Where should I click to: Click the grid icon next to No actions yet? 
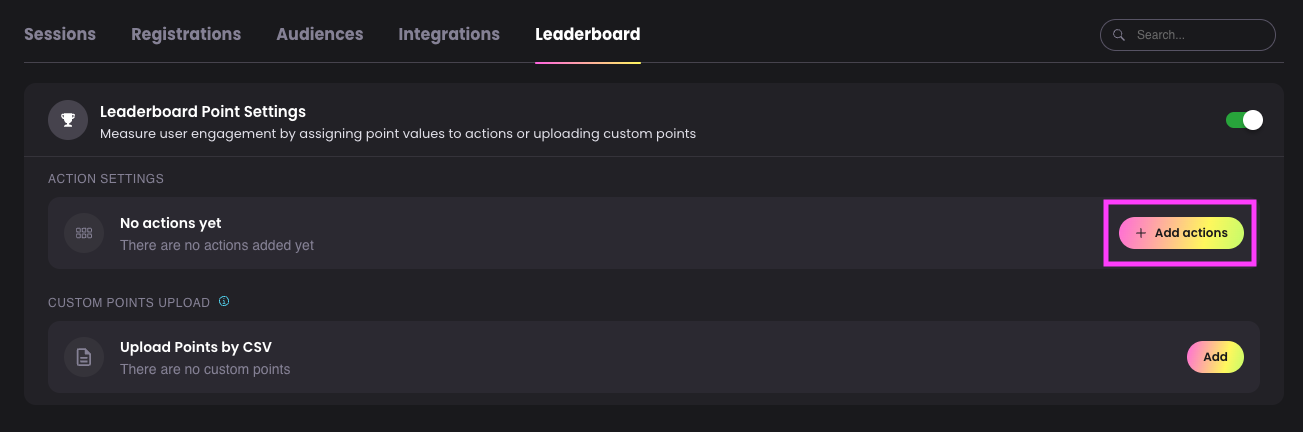[84, 233]
